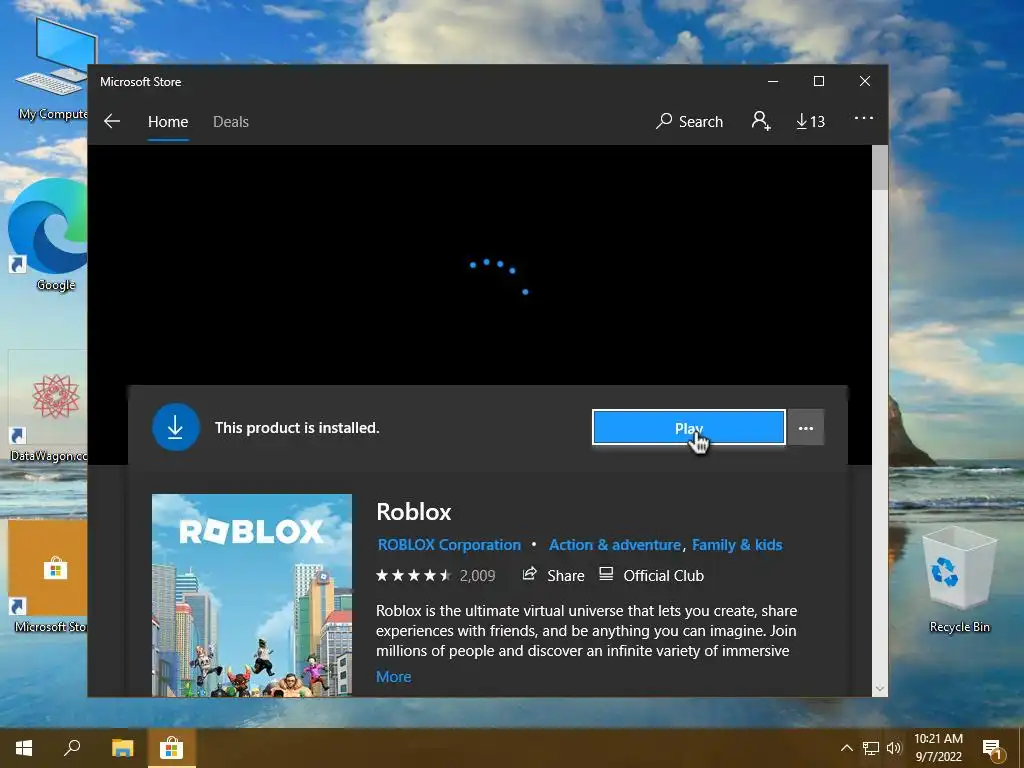Select the Recycle Bin desktop icon
Image resolution: width=1024 pixels, height=768 pixels.
tap(959, 580)
